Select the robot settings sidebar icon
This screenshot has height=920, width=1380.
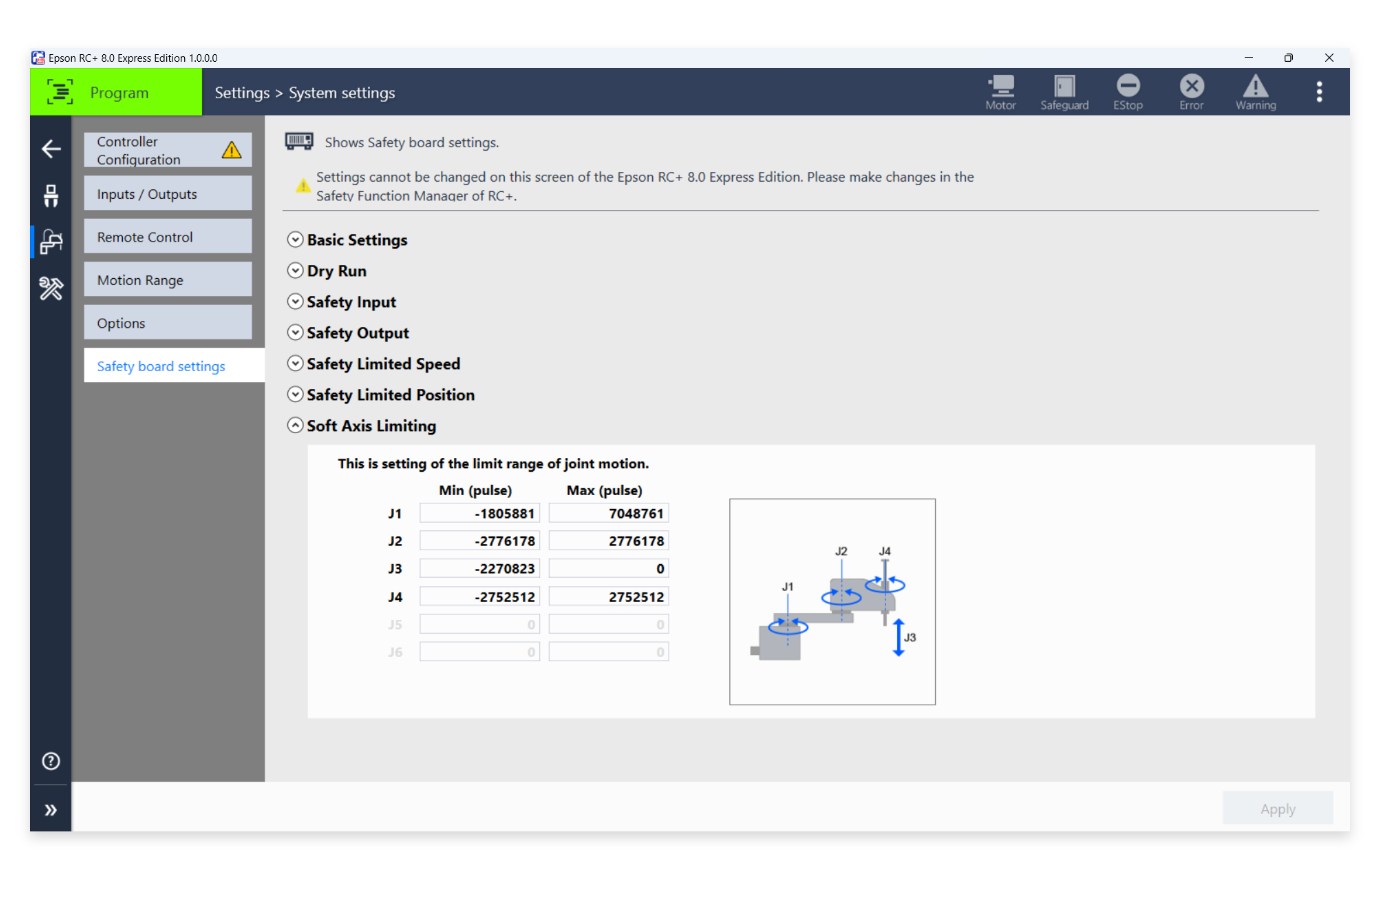click(x=51, y=241)
